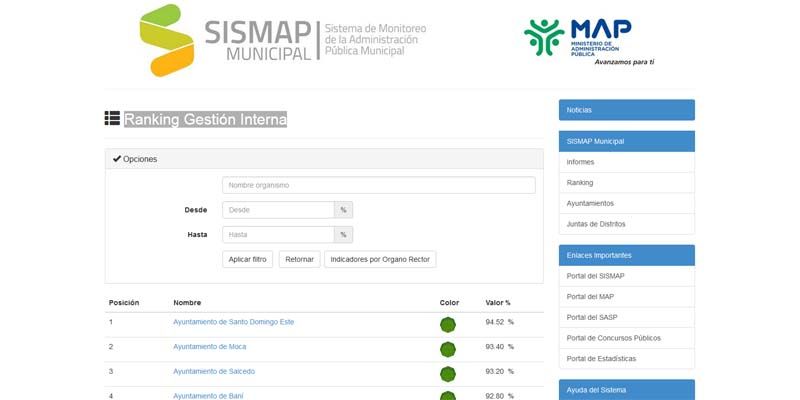The width and height of the screenshot is (800, 400).
Task: Click the green status icon for Santo Domingo Este
Action: coord(447,323)
